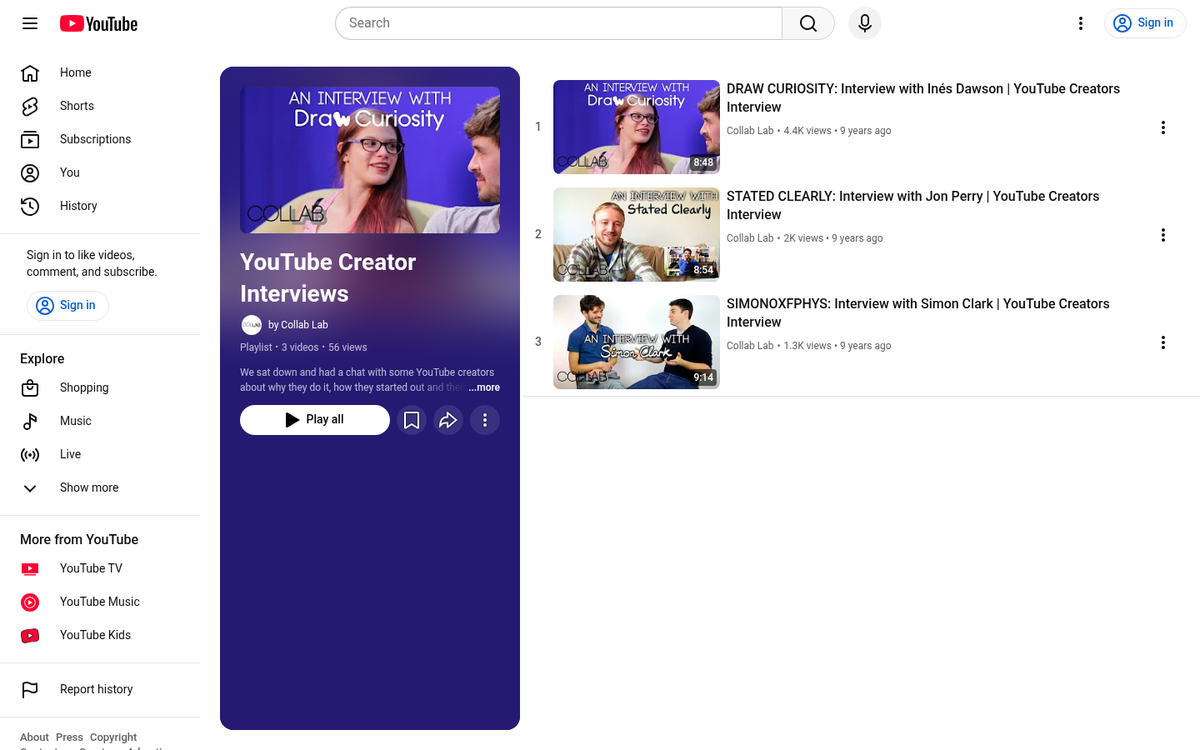This screenshot has height=750, width=1200.
Task: Click Sign in button at top right
Action: tap(1144, 23)
